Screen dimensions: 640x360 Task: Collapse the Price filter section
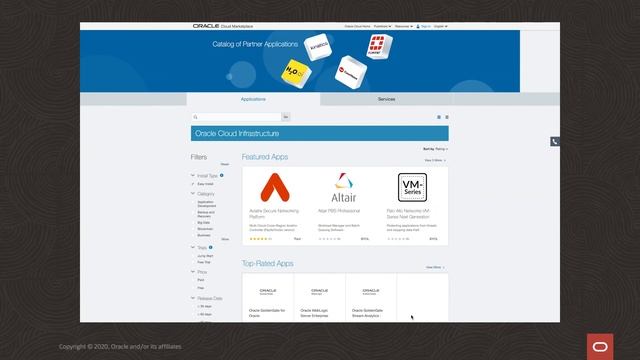193,271
